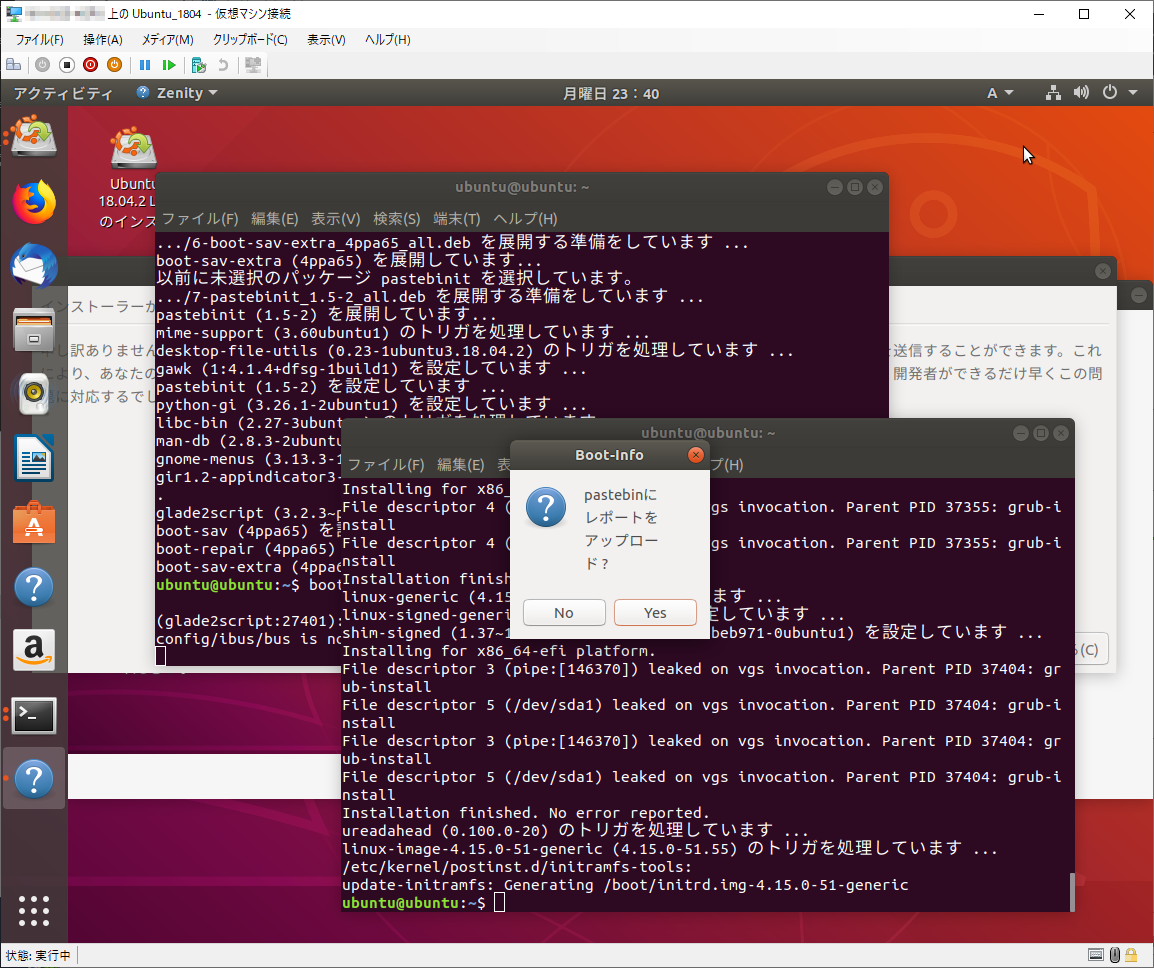Click the back terminal's title bar
1154x968 pixels.
521,187
